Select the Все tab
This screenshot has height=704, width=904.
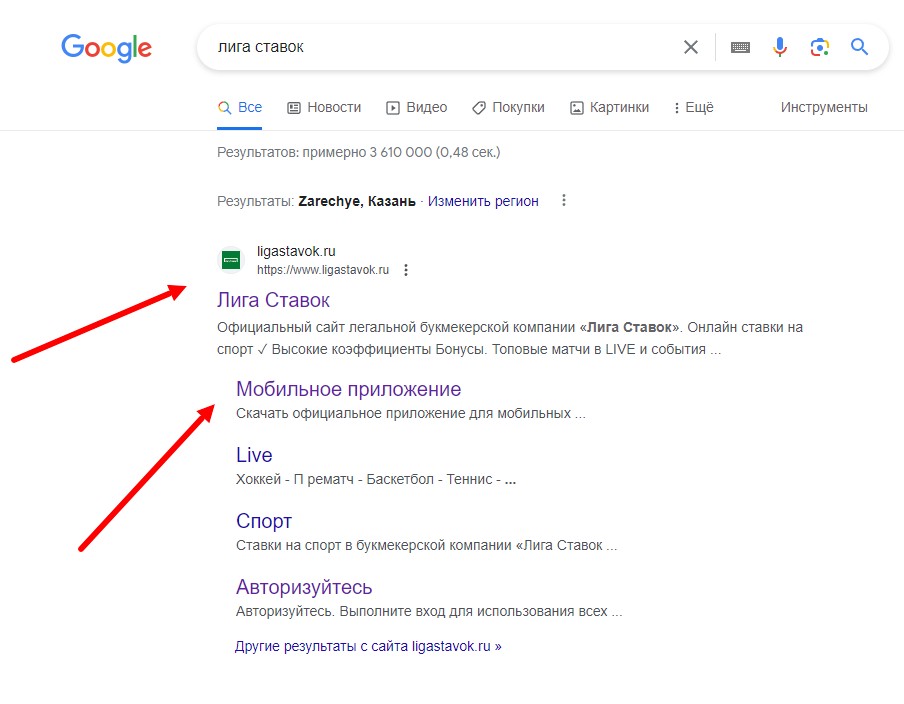tap(240, 107)
